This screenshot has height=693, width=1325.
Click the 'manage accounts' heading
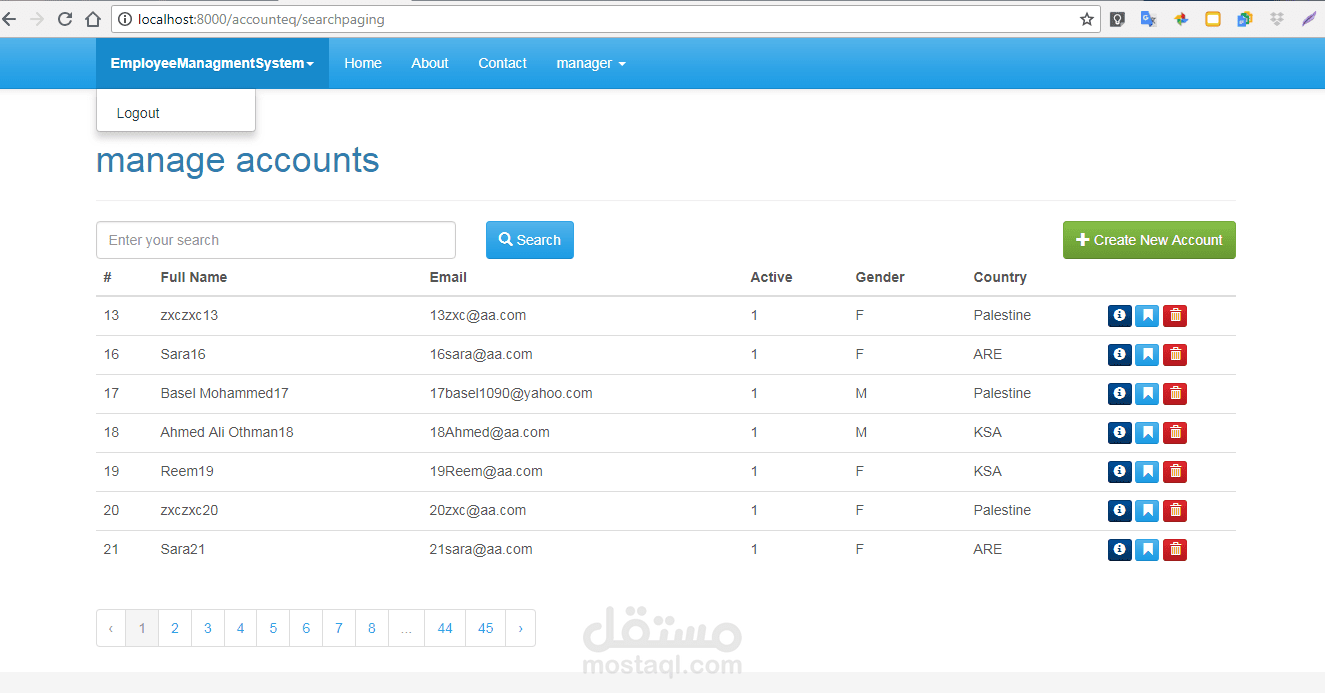(x=238, y=160)
